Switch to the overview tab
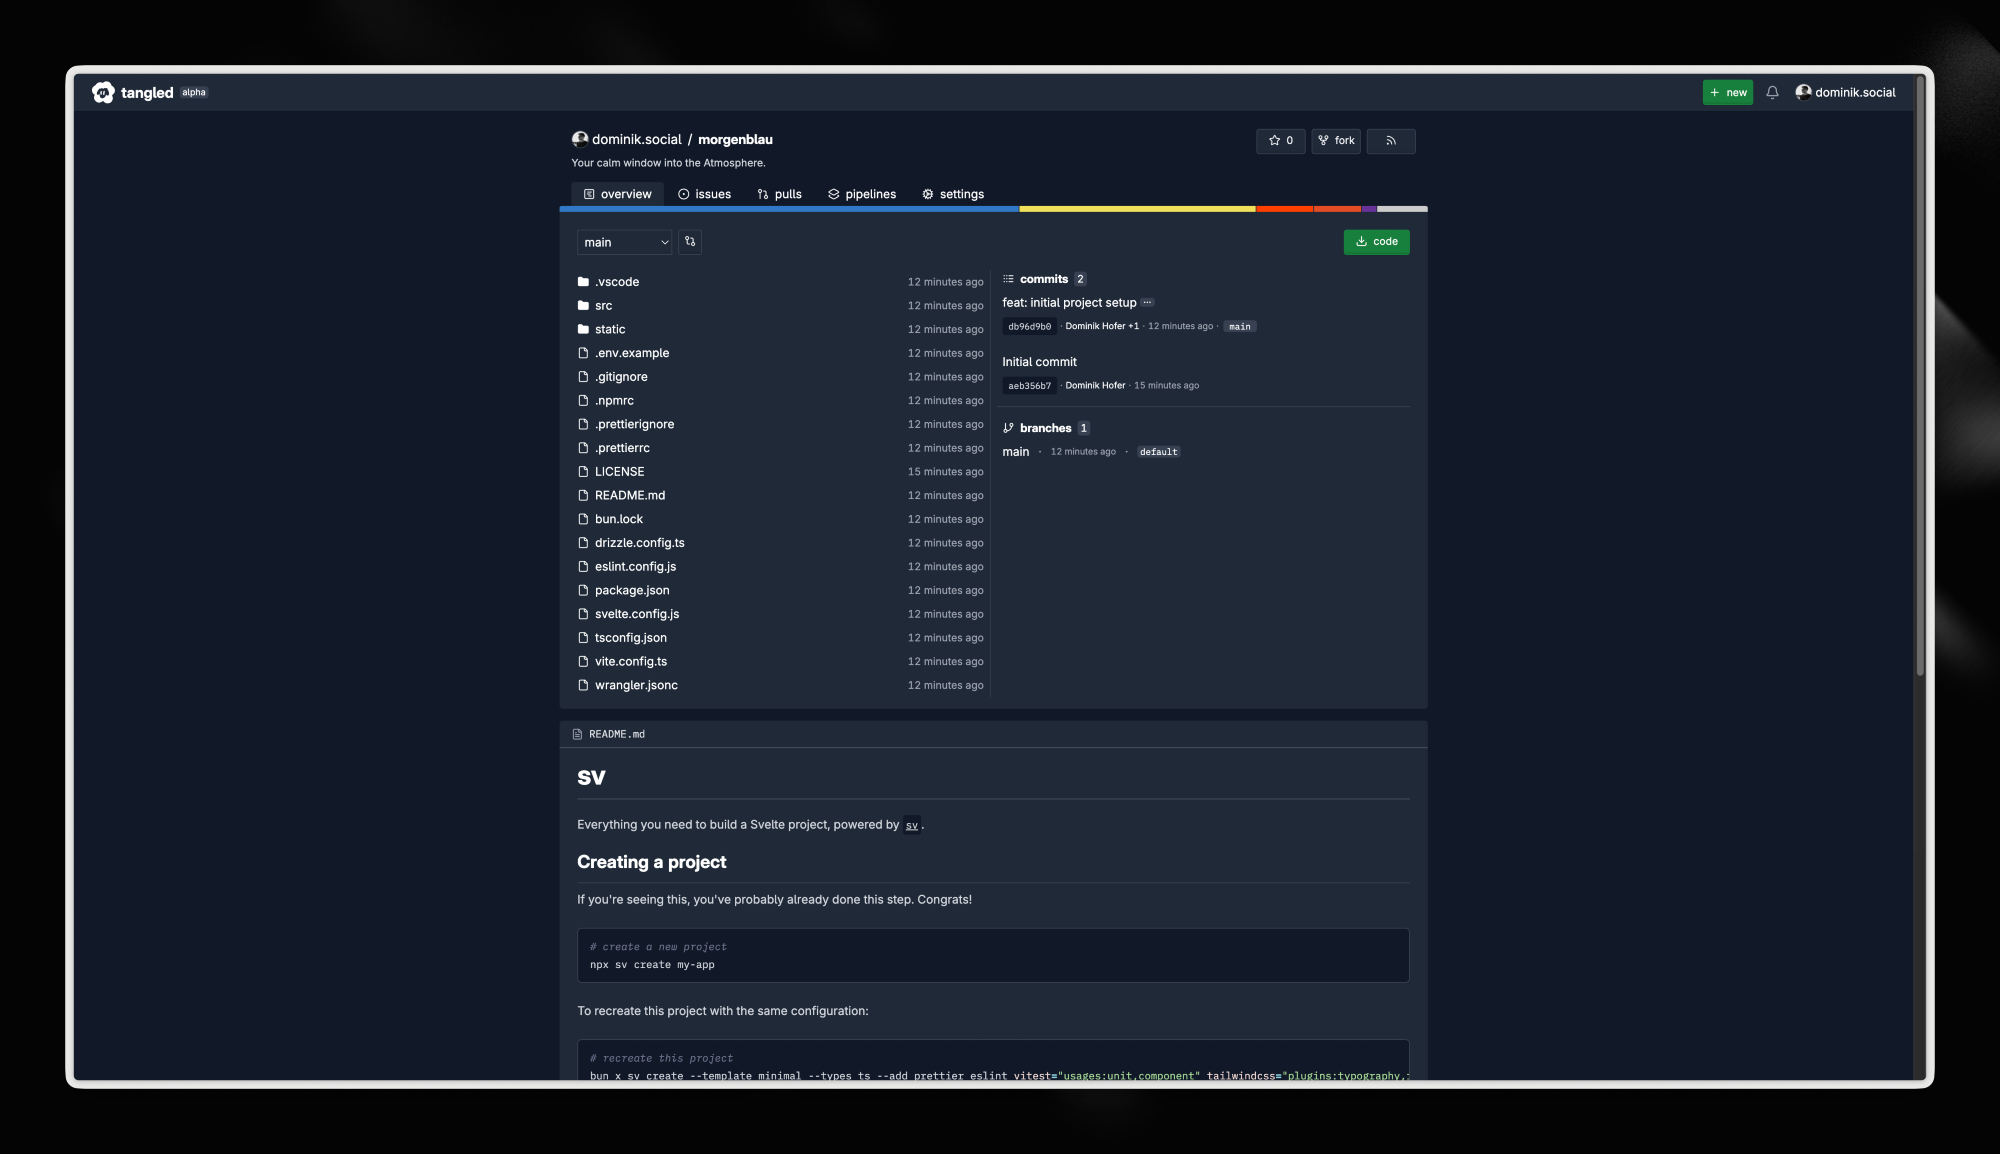Viewport: 2000px width, 1154px height. click(x=617, y=195)
